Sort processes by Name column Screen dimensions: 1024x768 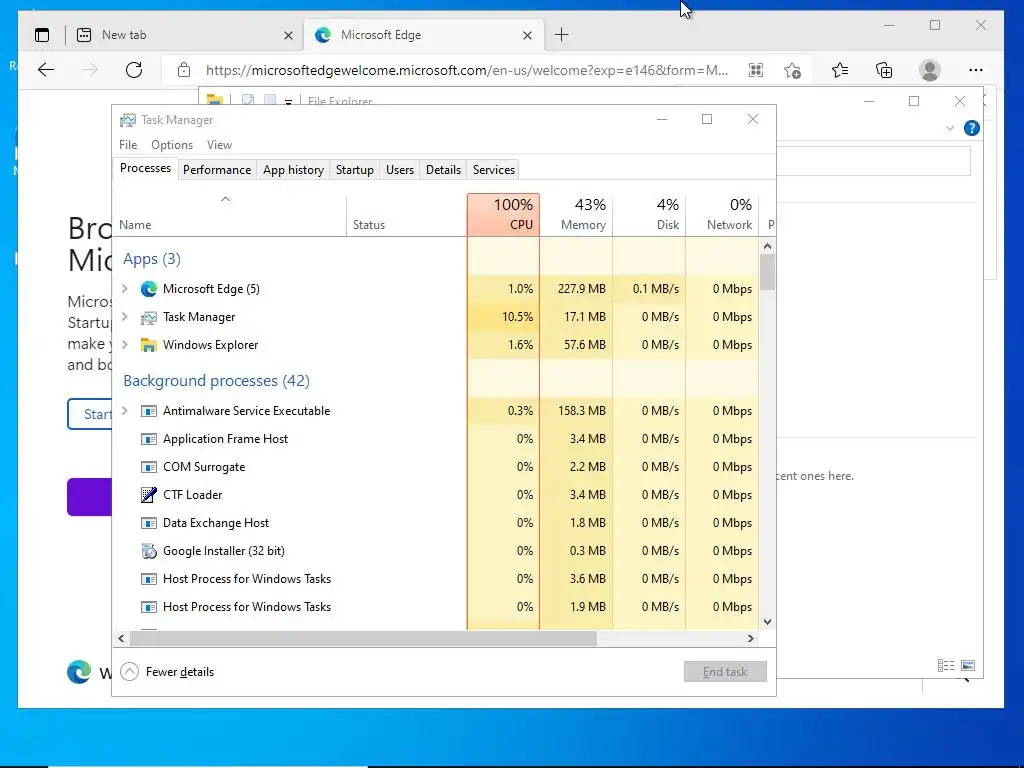click(x=229, y=215)
